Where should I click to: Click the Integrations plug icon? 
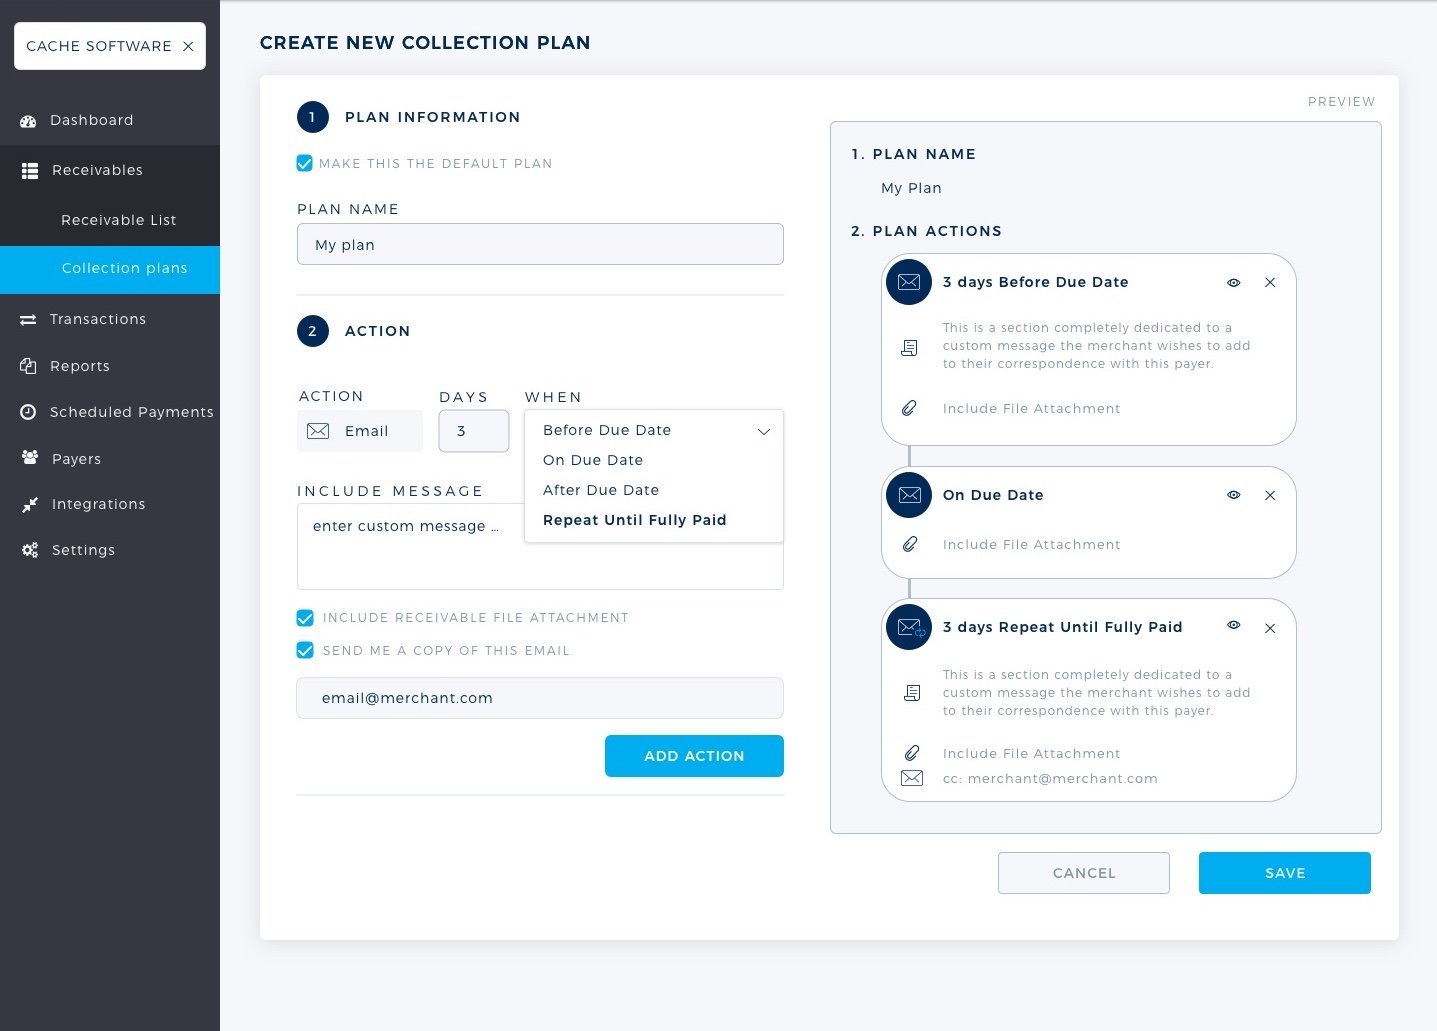click(30, 505)
